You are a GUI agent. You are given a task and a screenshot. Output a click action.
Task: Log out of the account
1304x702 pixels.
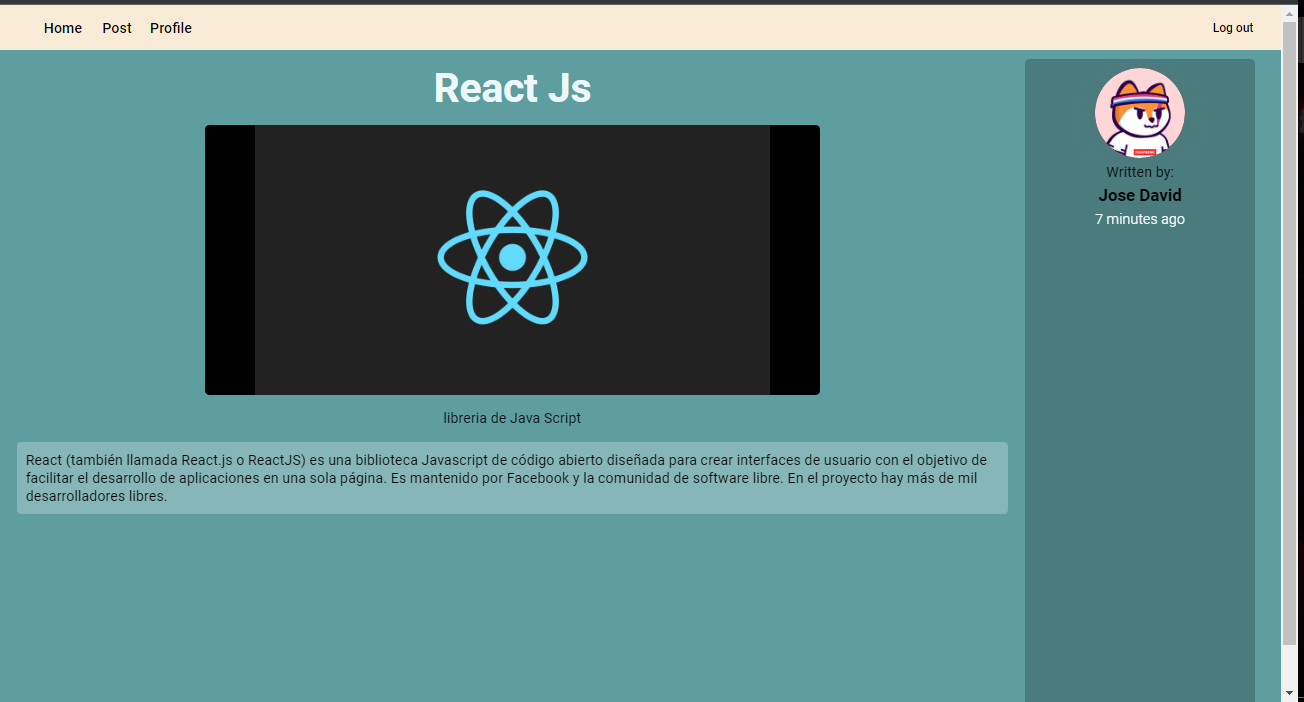(1233, 28)
